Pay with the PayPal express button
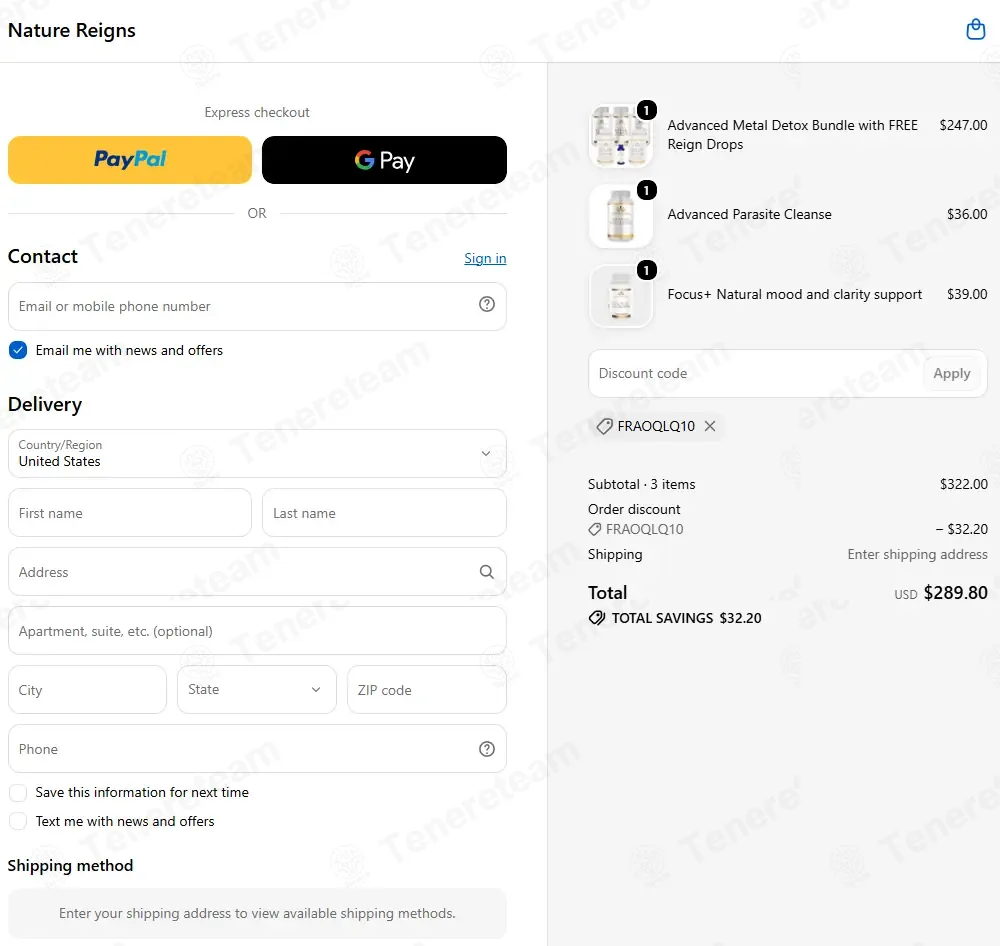 pyautogui.click(x=130, y=160)
